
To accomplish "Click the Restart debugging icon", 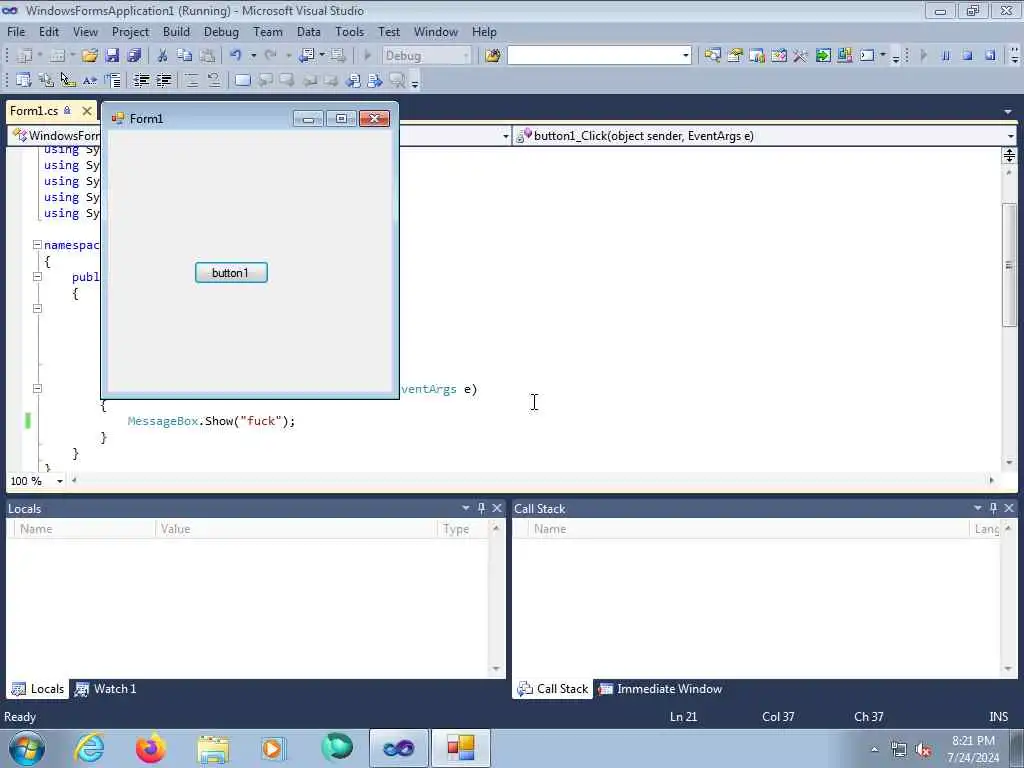I will tap(990, 56).
